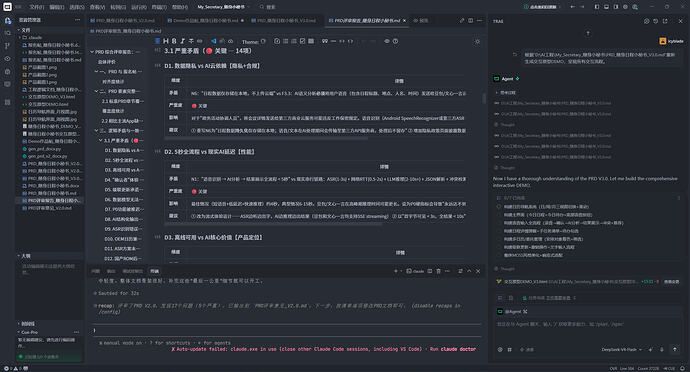
Task: Open explorer more actions (…) button
Action: coord(77,20)
